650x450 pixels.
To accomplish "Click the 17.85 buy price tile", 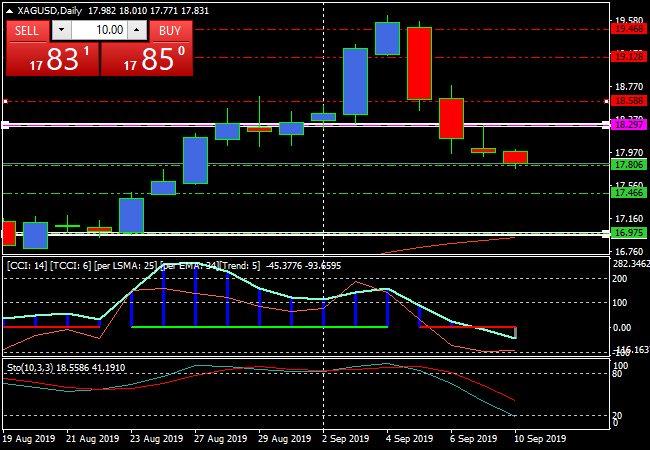I will coord(147,60).
